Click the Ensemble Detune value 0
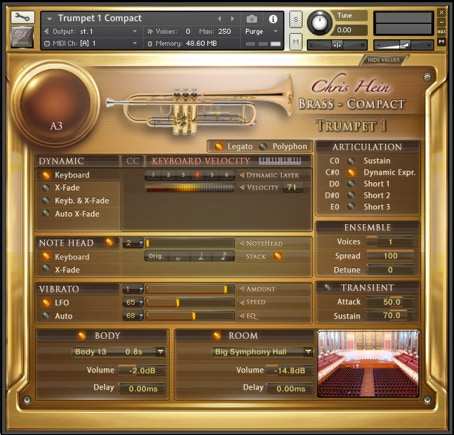The height and width of the screenshot is (435, 454). (391, 270)
